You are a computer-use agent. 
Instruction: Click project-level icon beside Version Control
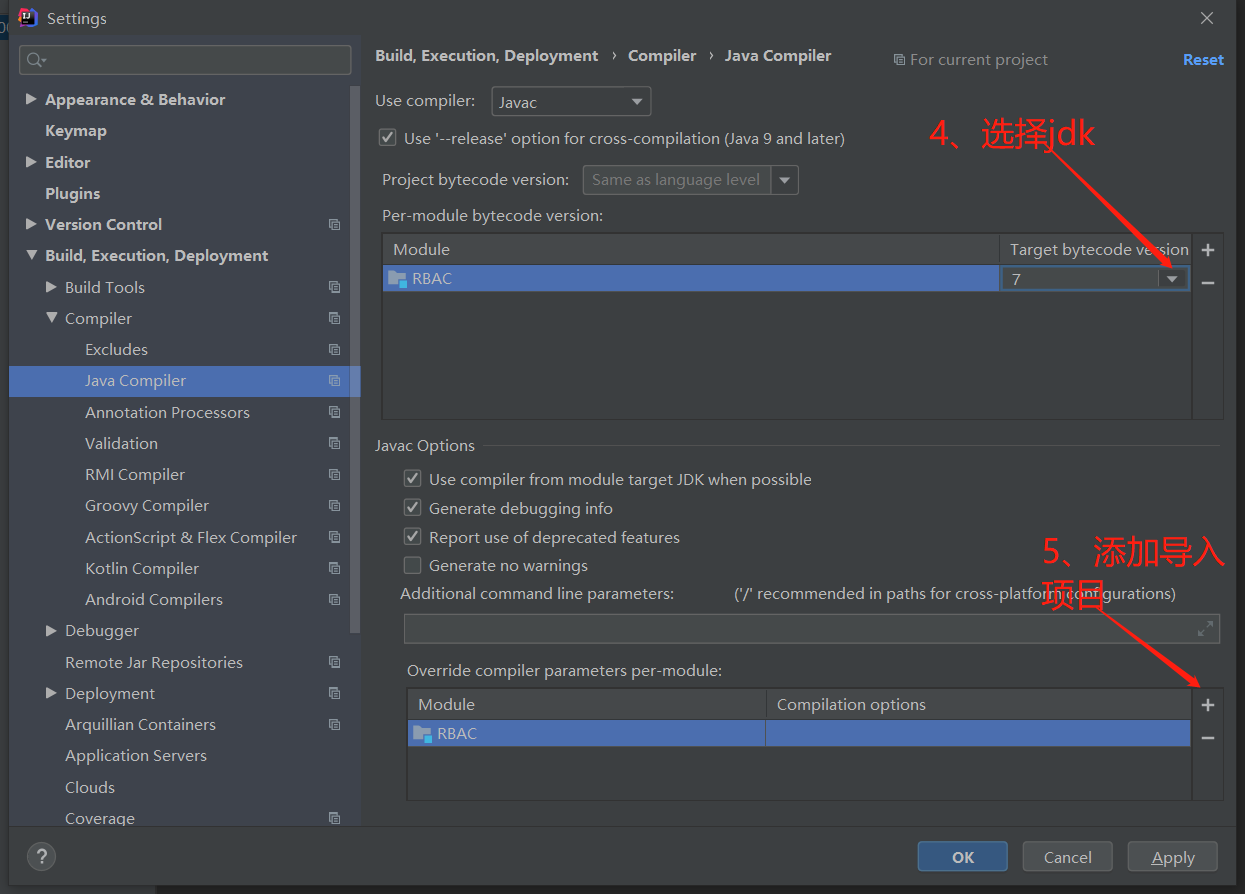(334, 225)
